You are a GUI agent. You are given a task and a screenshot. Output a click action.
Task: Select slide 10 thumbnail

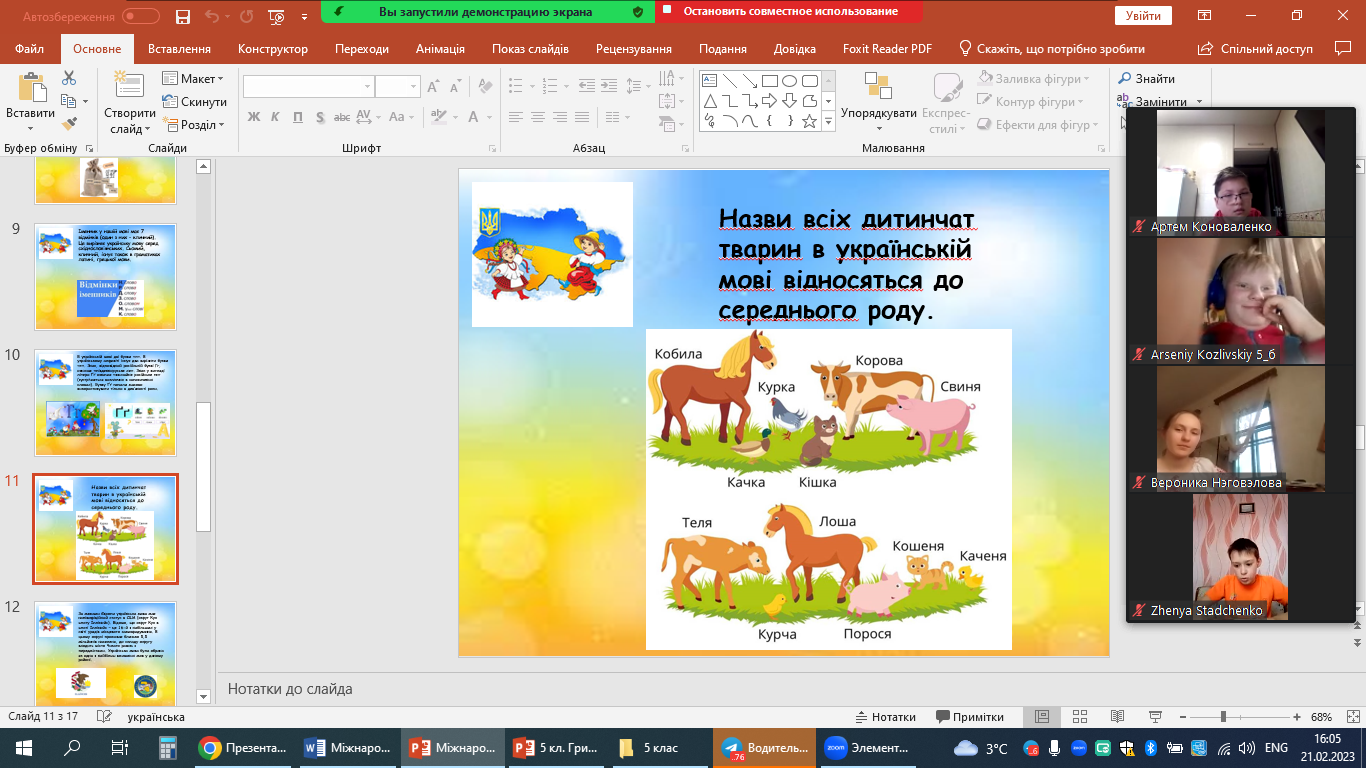[x=106, y=402]
